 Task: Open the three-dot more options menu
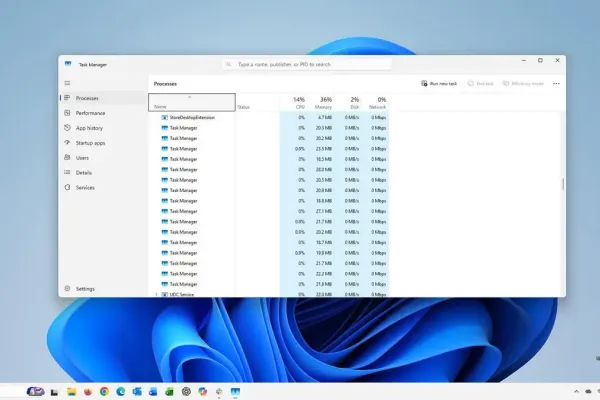[x=556, y=83]
